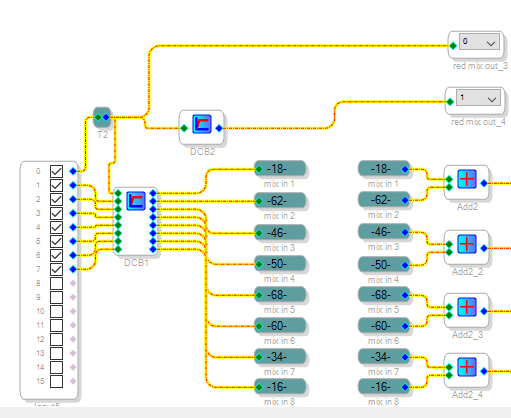The height and width of the screenshot is (418, 511).
Task: Enable input channel 12 checkbox
Action: pos(56,339)
